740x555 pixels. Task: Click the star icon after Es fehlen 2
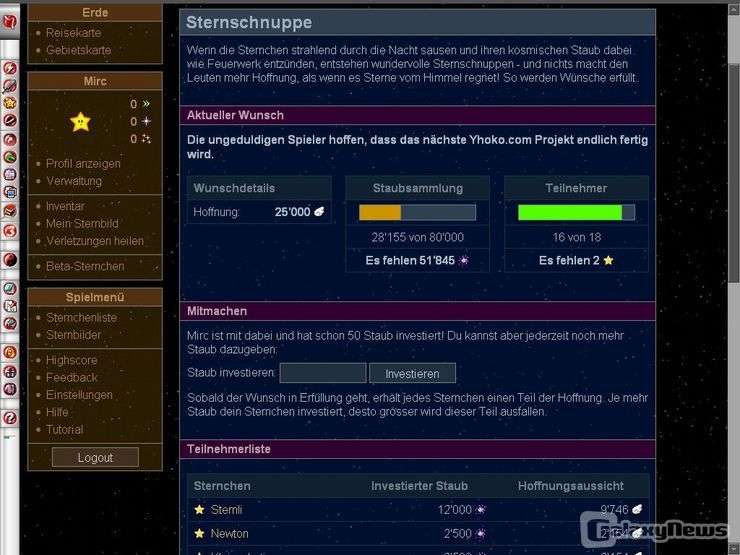608,260
